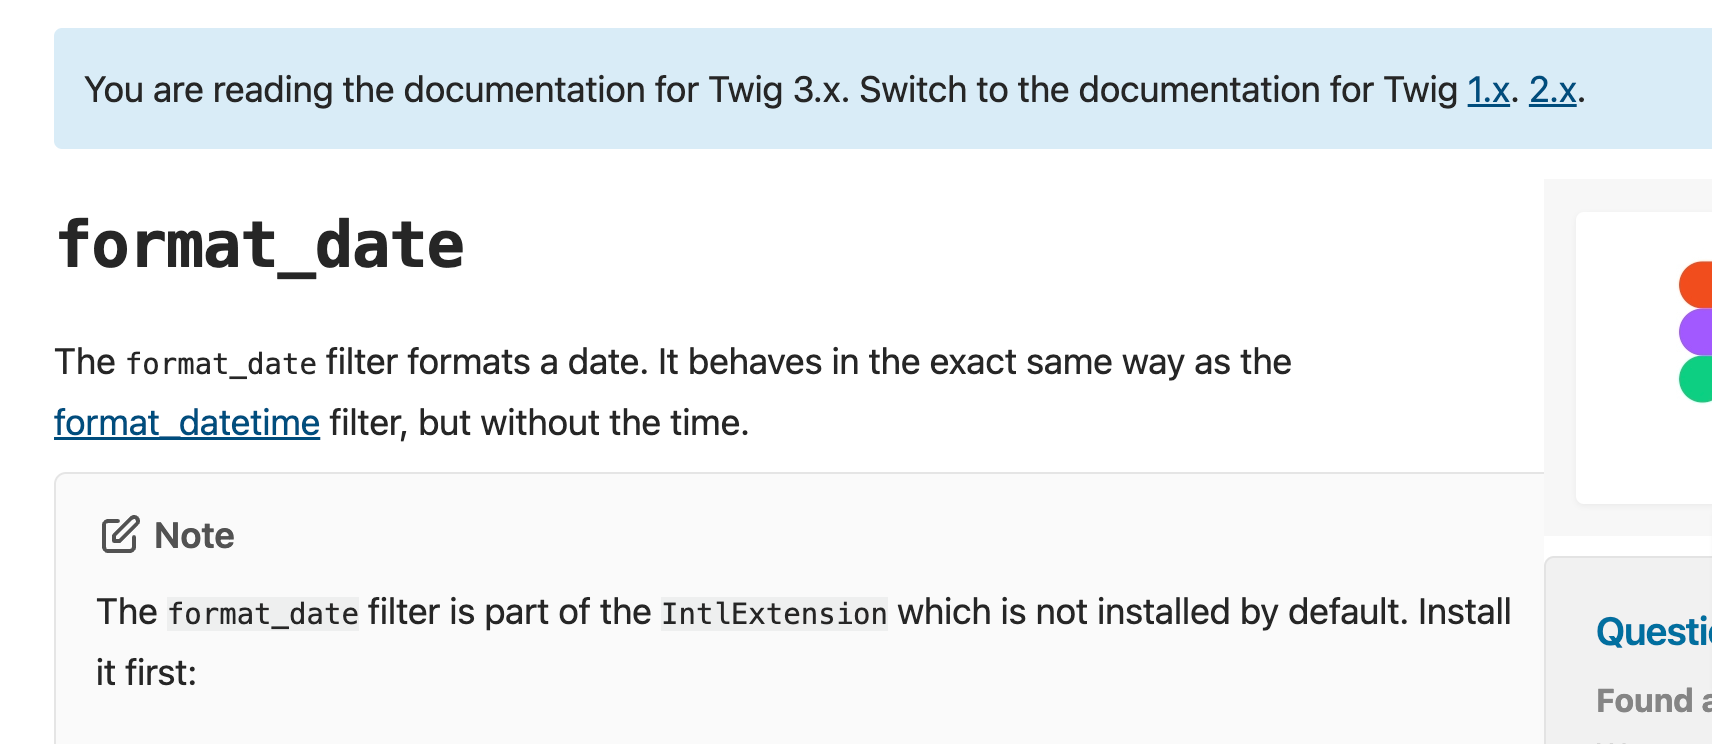1712x744 pixels.
Task: Click the 'it first:' note text
Action: 146,673
